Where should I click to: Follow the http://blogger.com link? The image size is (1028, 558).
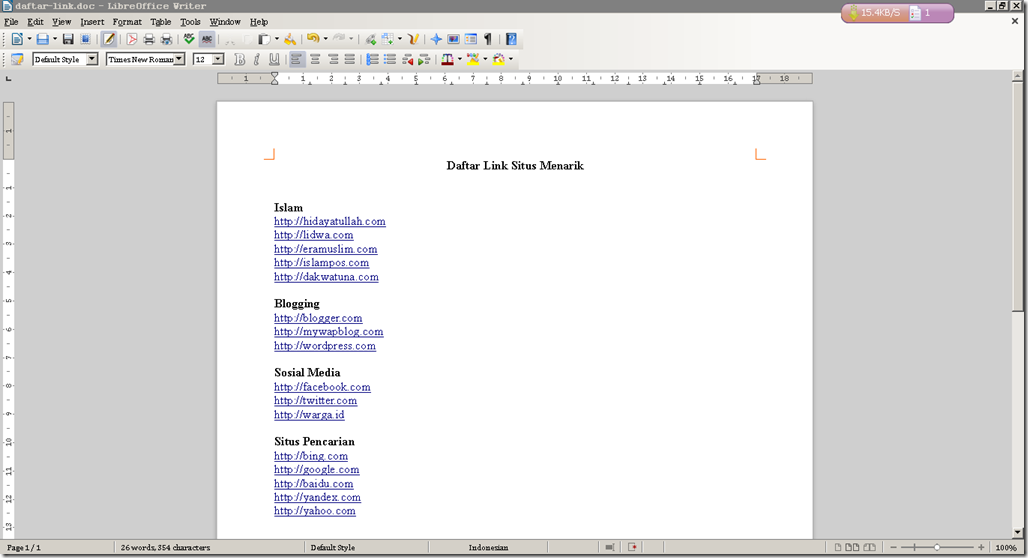click(x=318, y=318)
